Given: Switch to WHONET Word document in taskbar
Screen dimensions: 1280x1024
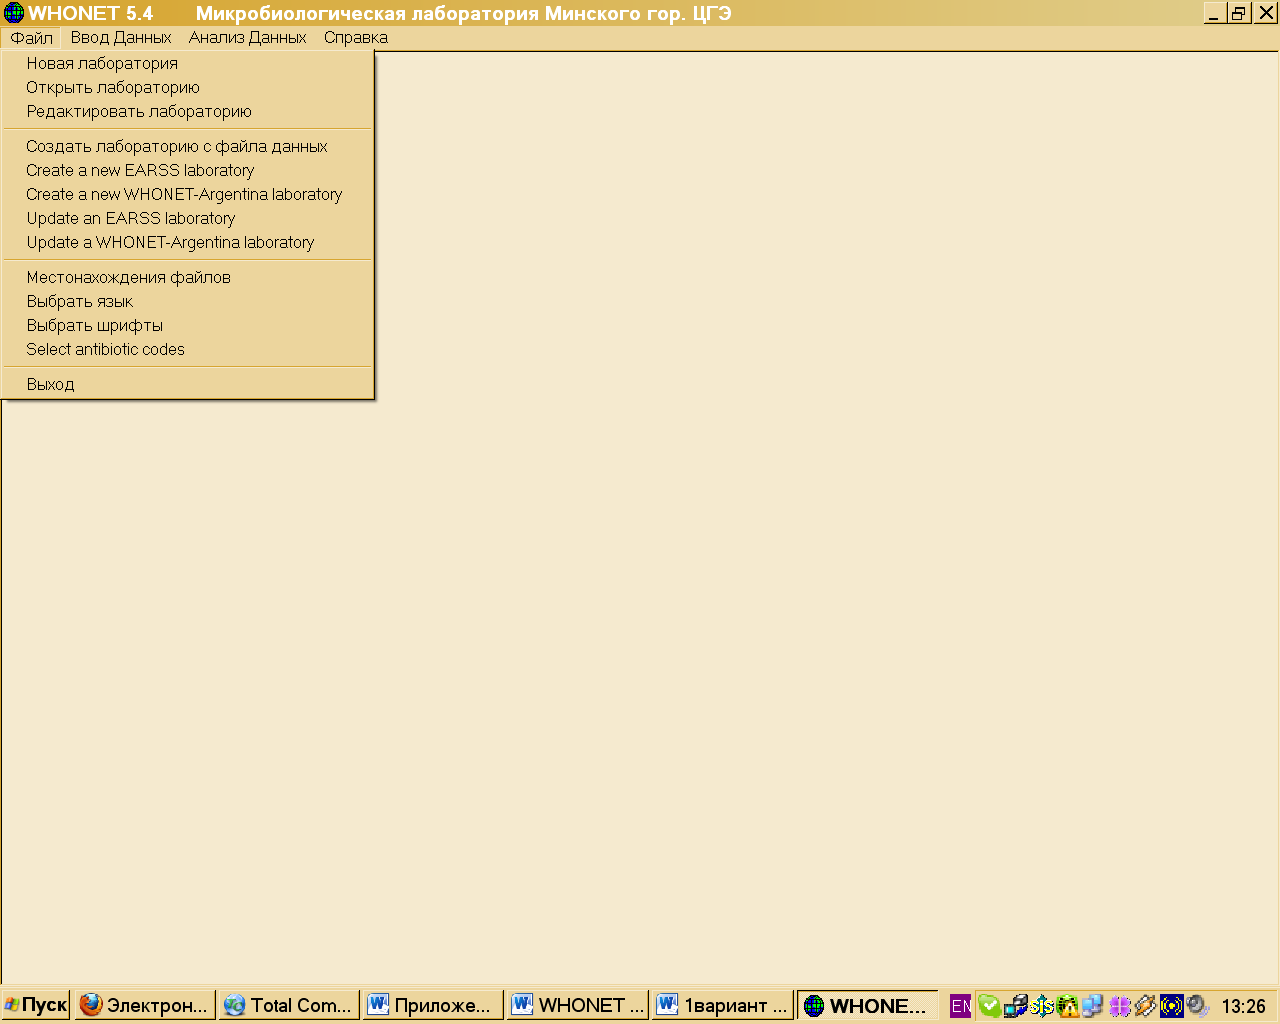Looking at the screenshot, I should click(577, 1005).
